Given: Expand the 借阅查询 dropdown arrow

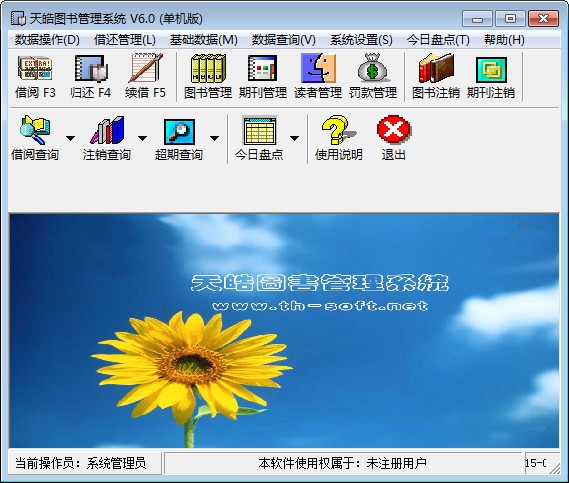Looking at the screenshot, I should [x=70, y=138].
